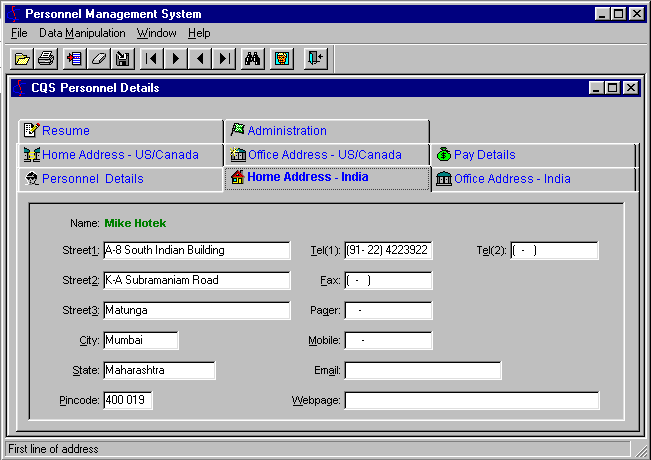Open the Office Address - India tab

click(512, 179)
